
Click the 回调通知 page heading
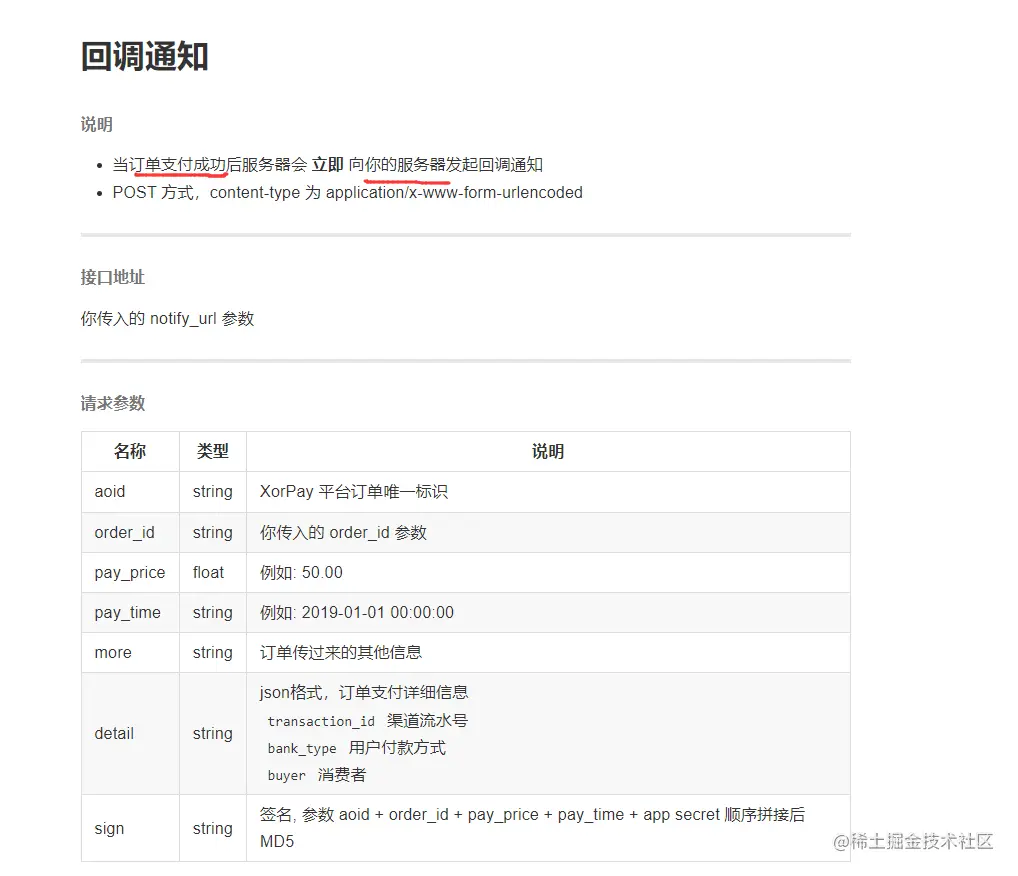coord(144,56)
